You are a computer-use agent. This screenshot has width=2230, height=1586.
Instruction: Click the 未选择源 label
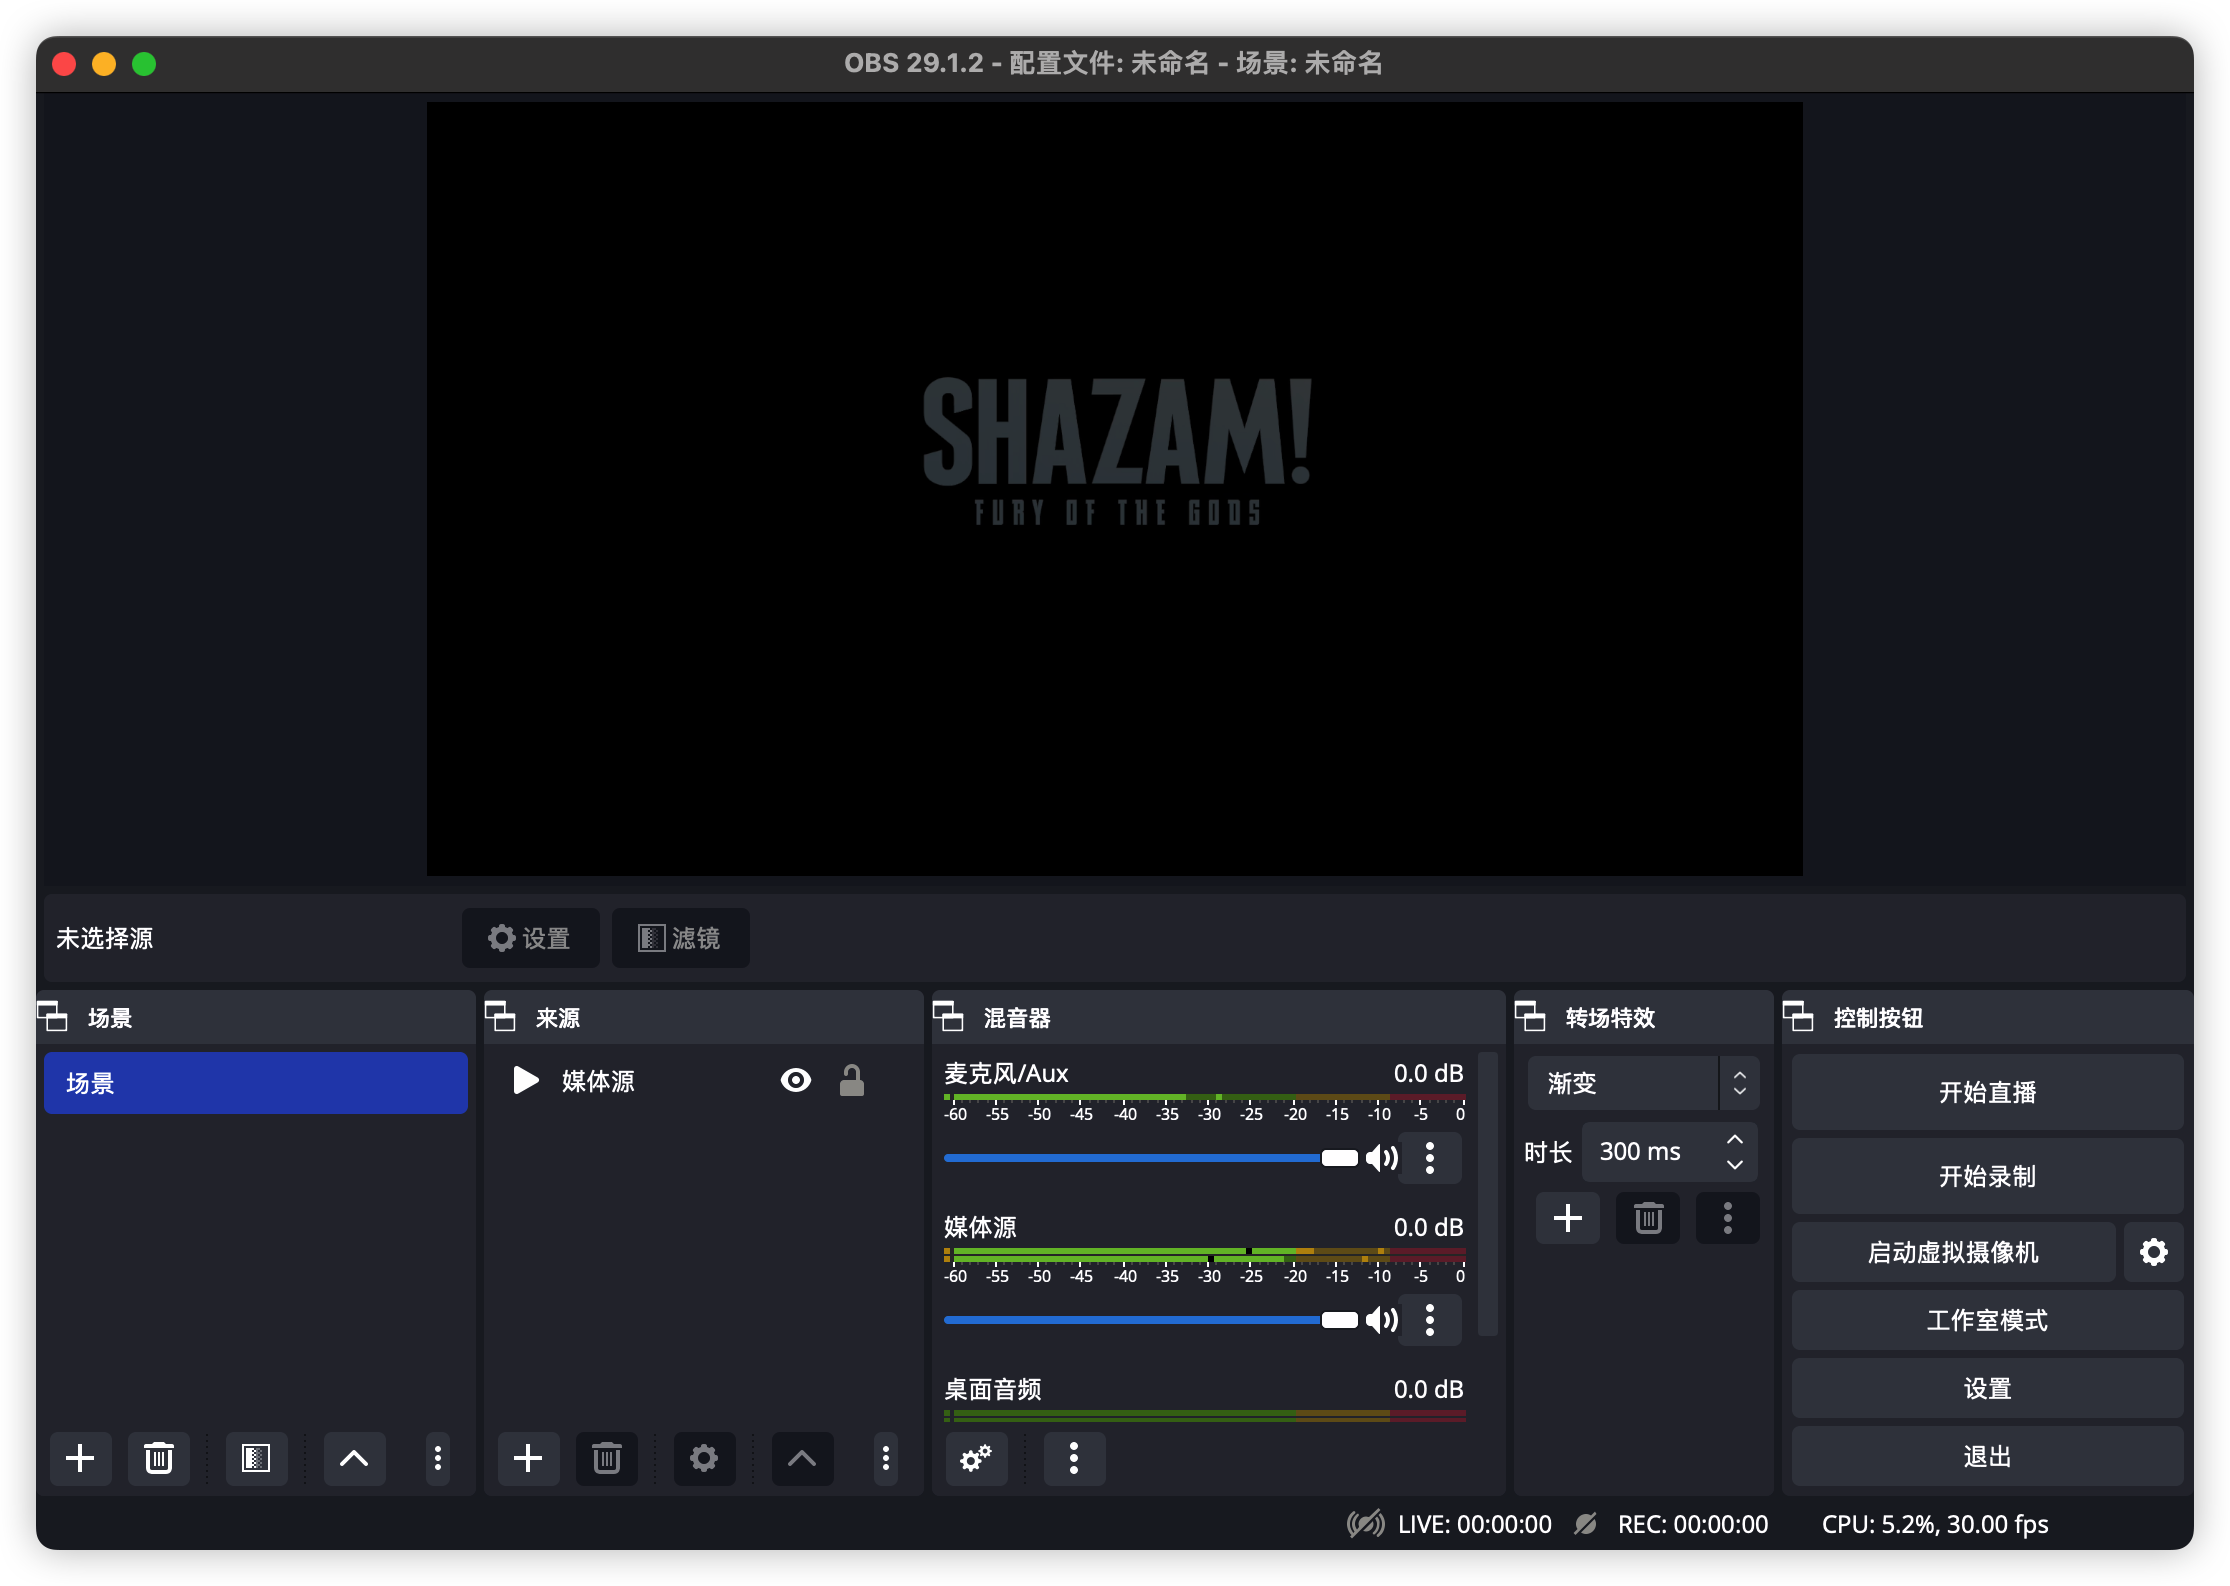(x=104, y=938)
